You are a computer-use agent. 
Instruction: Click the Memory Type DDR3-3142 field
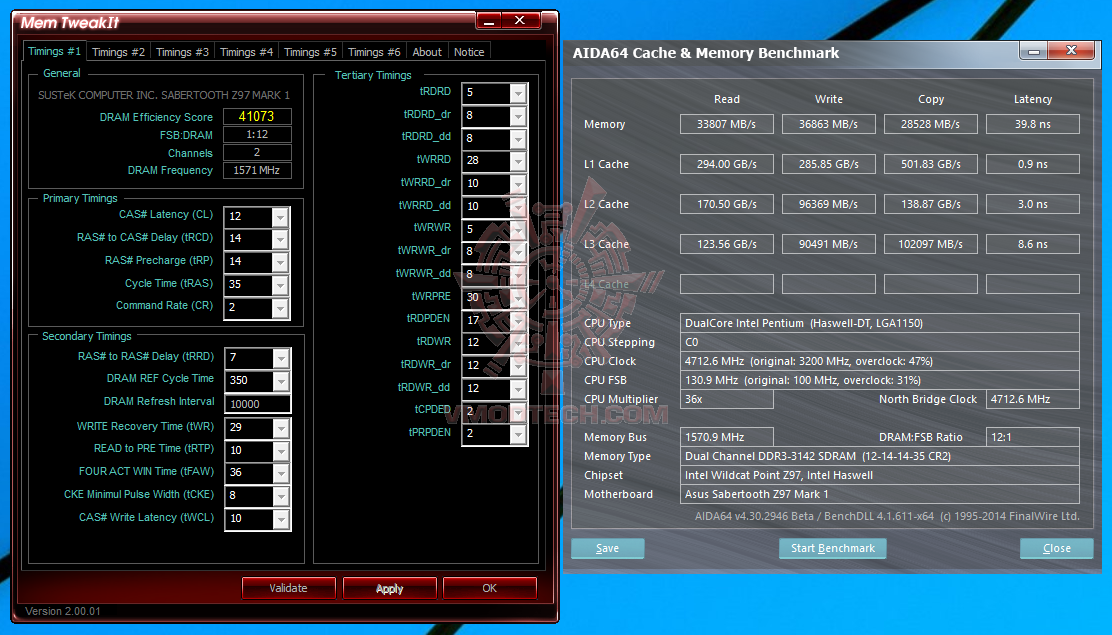(879, 456)
